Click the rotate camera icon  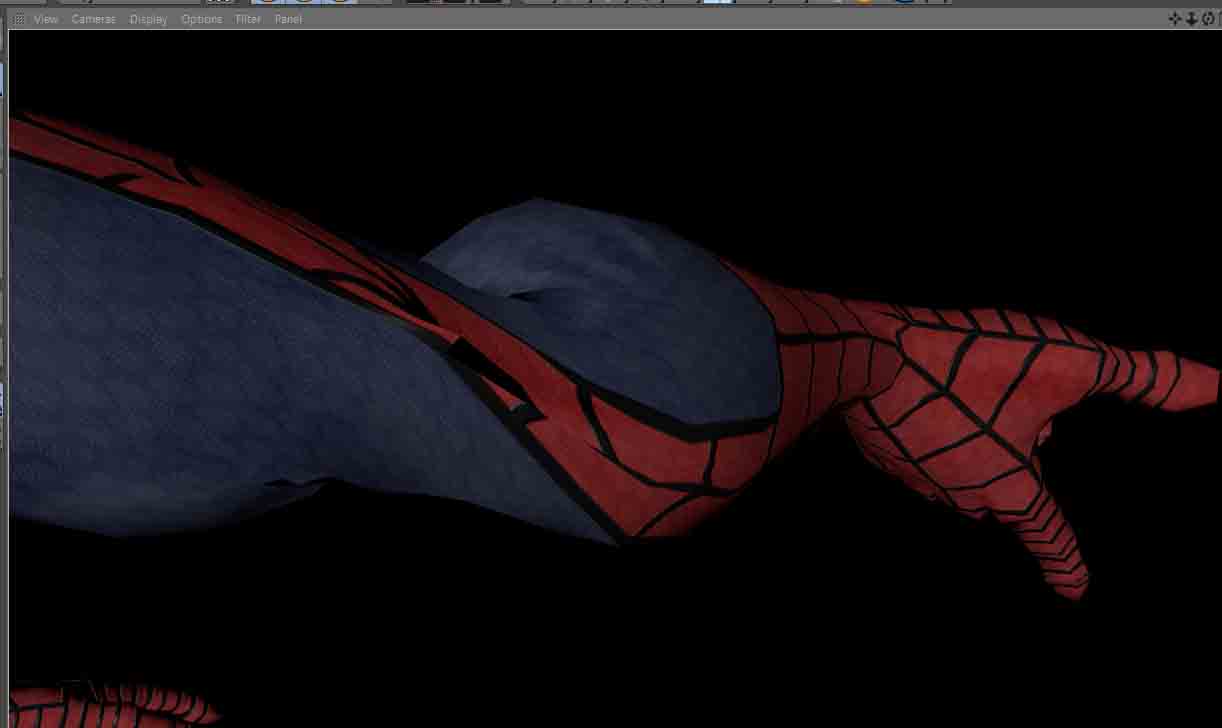(1207, 18)
